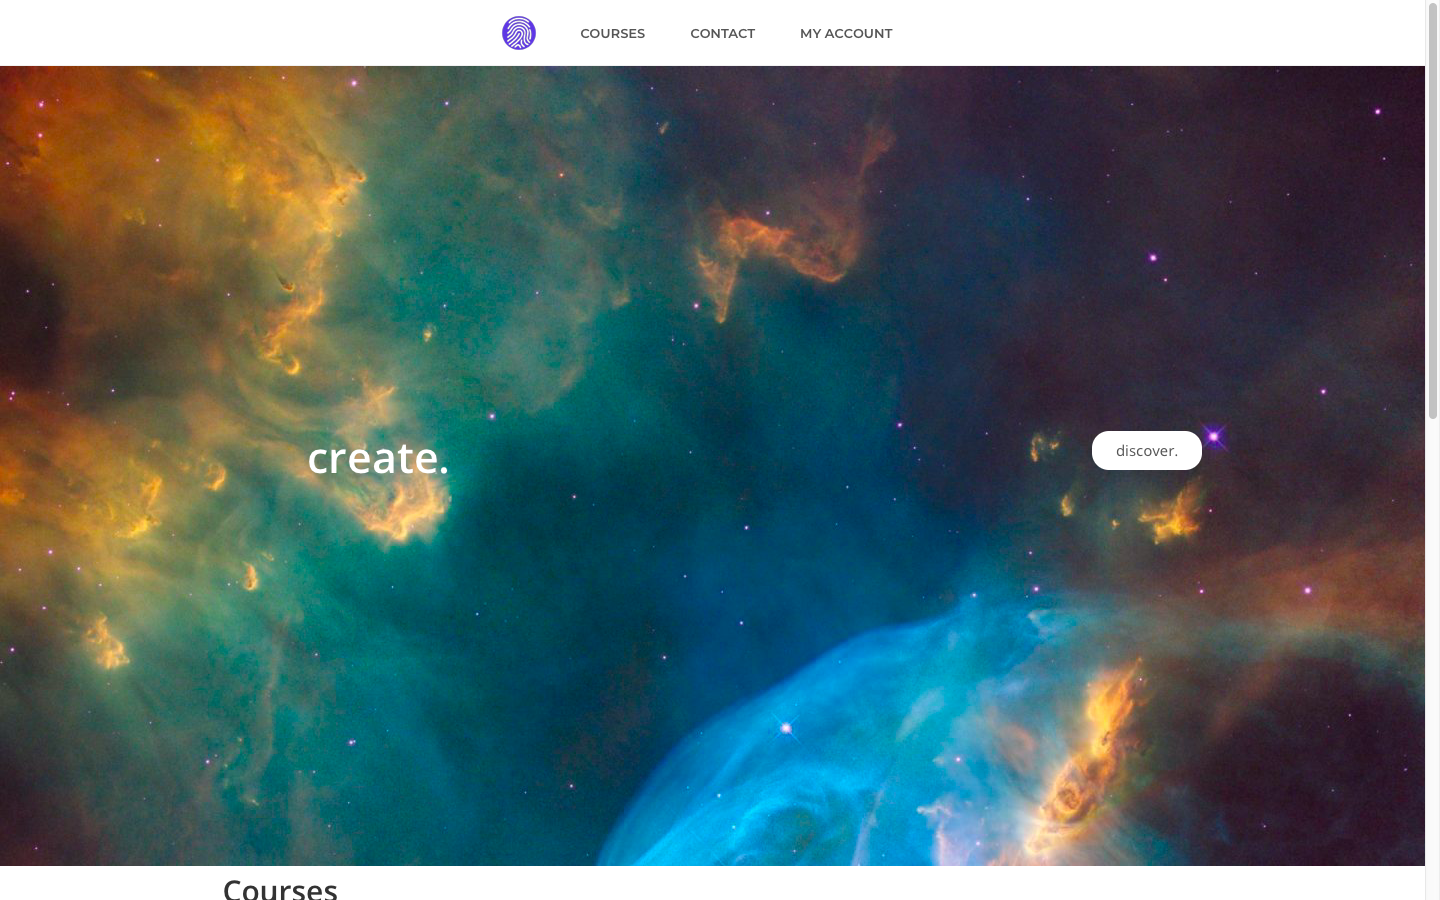This screenshot has width=1440, height=900.
Task: Click the small orange wisp below discover.
Action: 1172,515
